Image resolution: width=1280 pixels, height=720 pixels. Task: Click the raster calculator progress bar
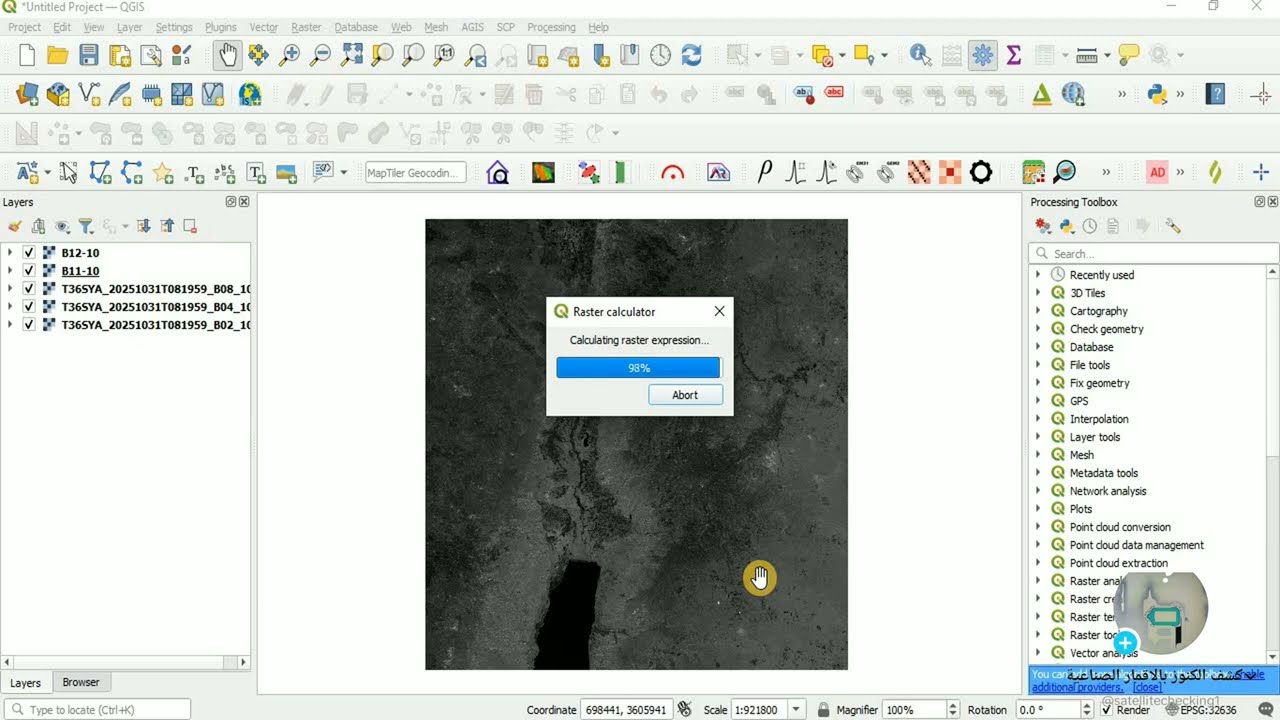coord(639,368)
